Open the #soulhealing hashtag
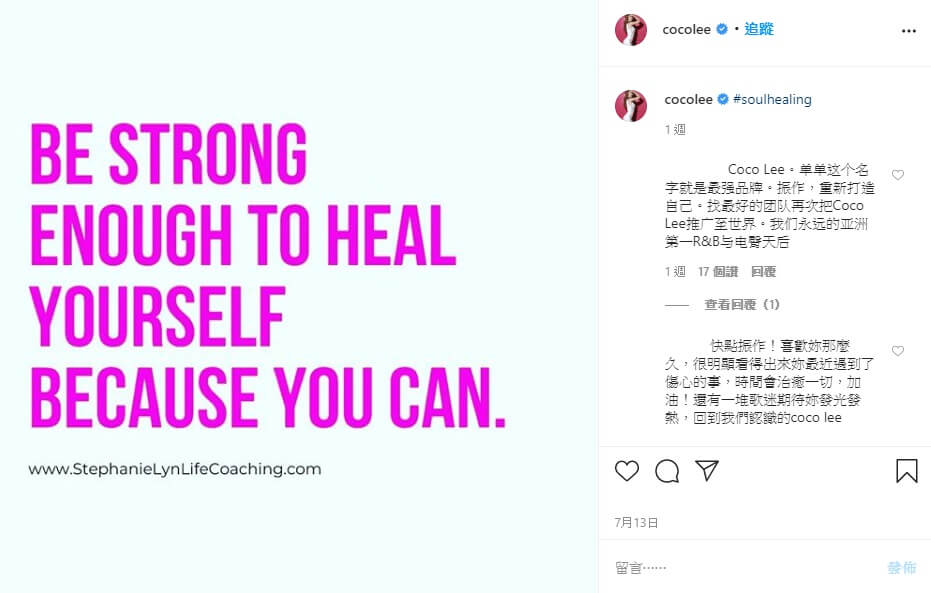 coord(772,99)
